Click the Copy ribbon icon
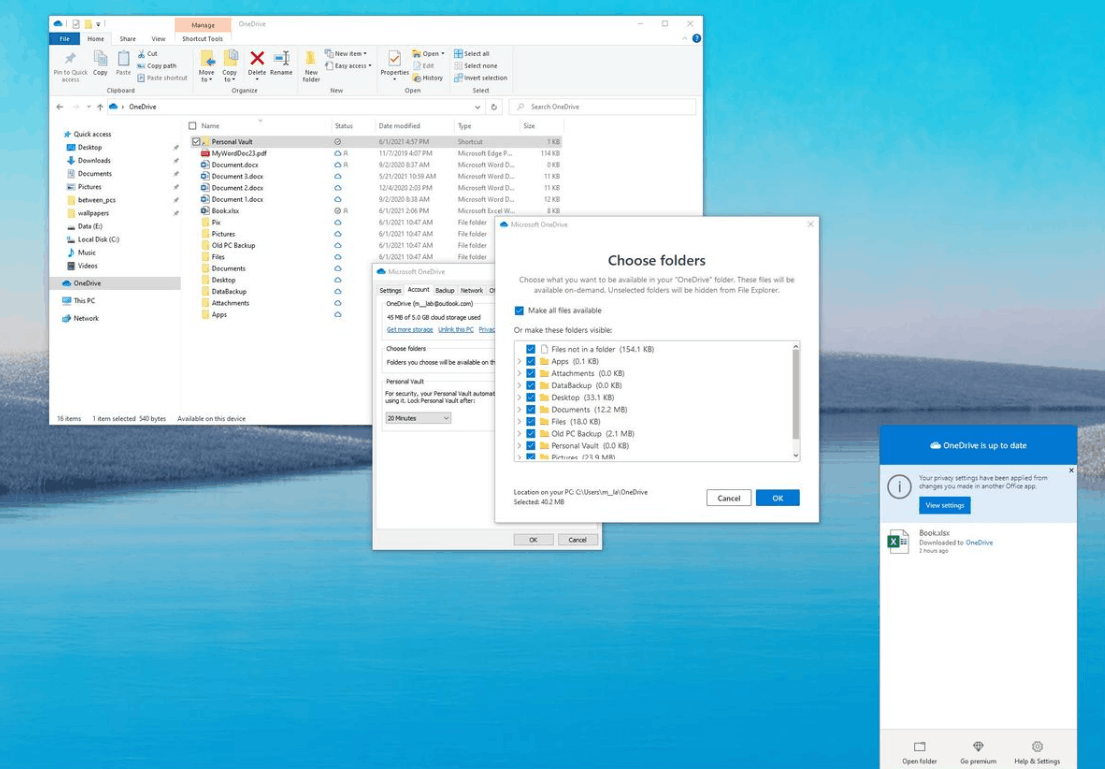The height and width of the screenshot is (769, 1105). click(100, 59)
